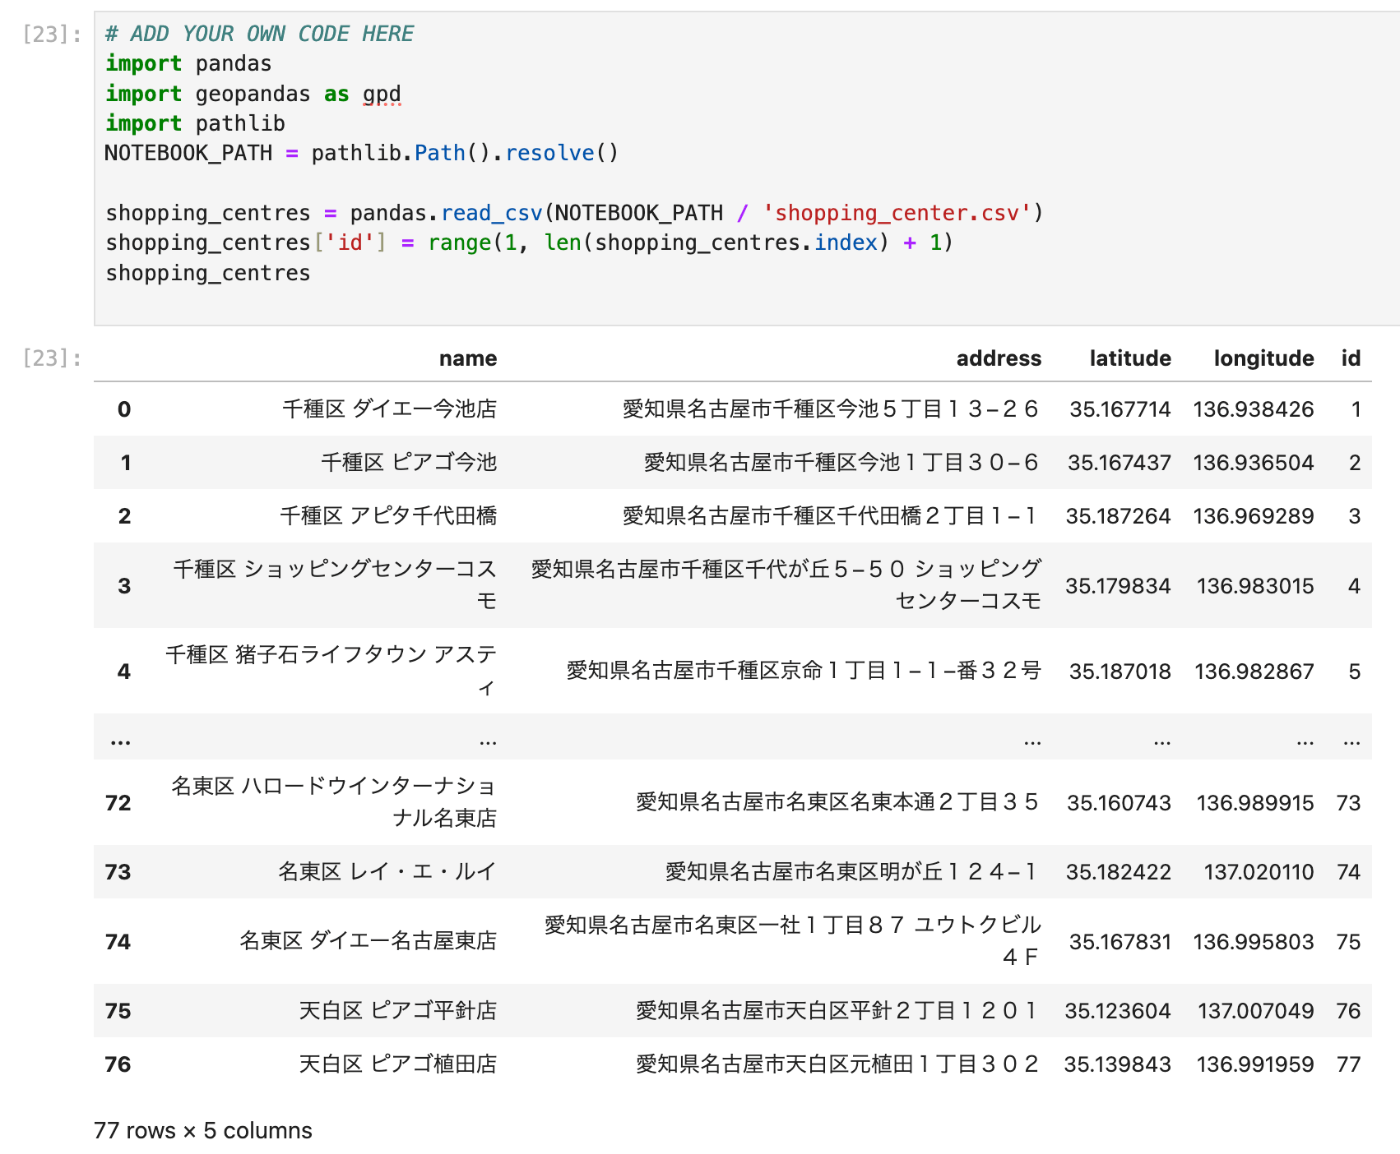Click the address '愛知県名古屋市天白区平針２丁目１２０１'
Viewport: 1400px width, 1154px height.
coord(838,1011)
